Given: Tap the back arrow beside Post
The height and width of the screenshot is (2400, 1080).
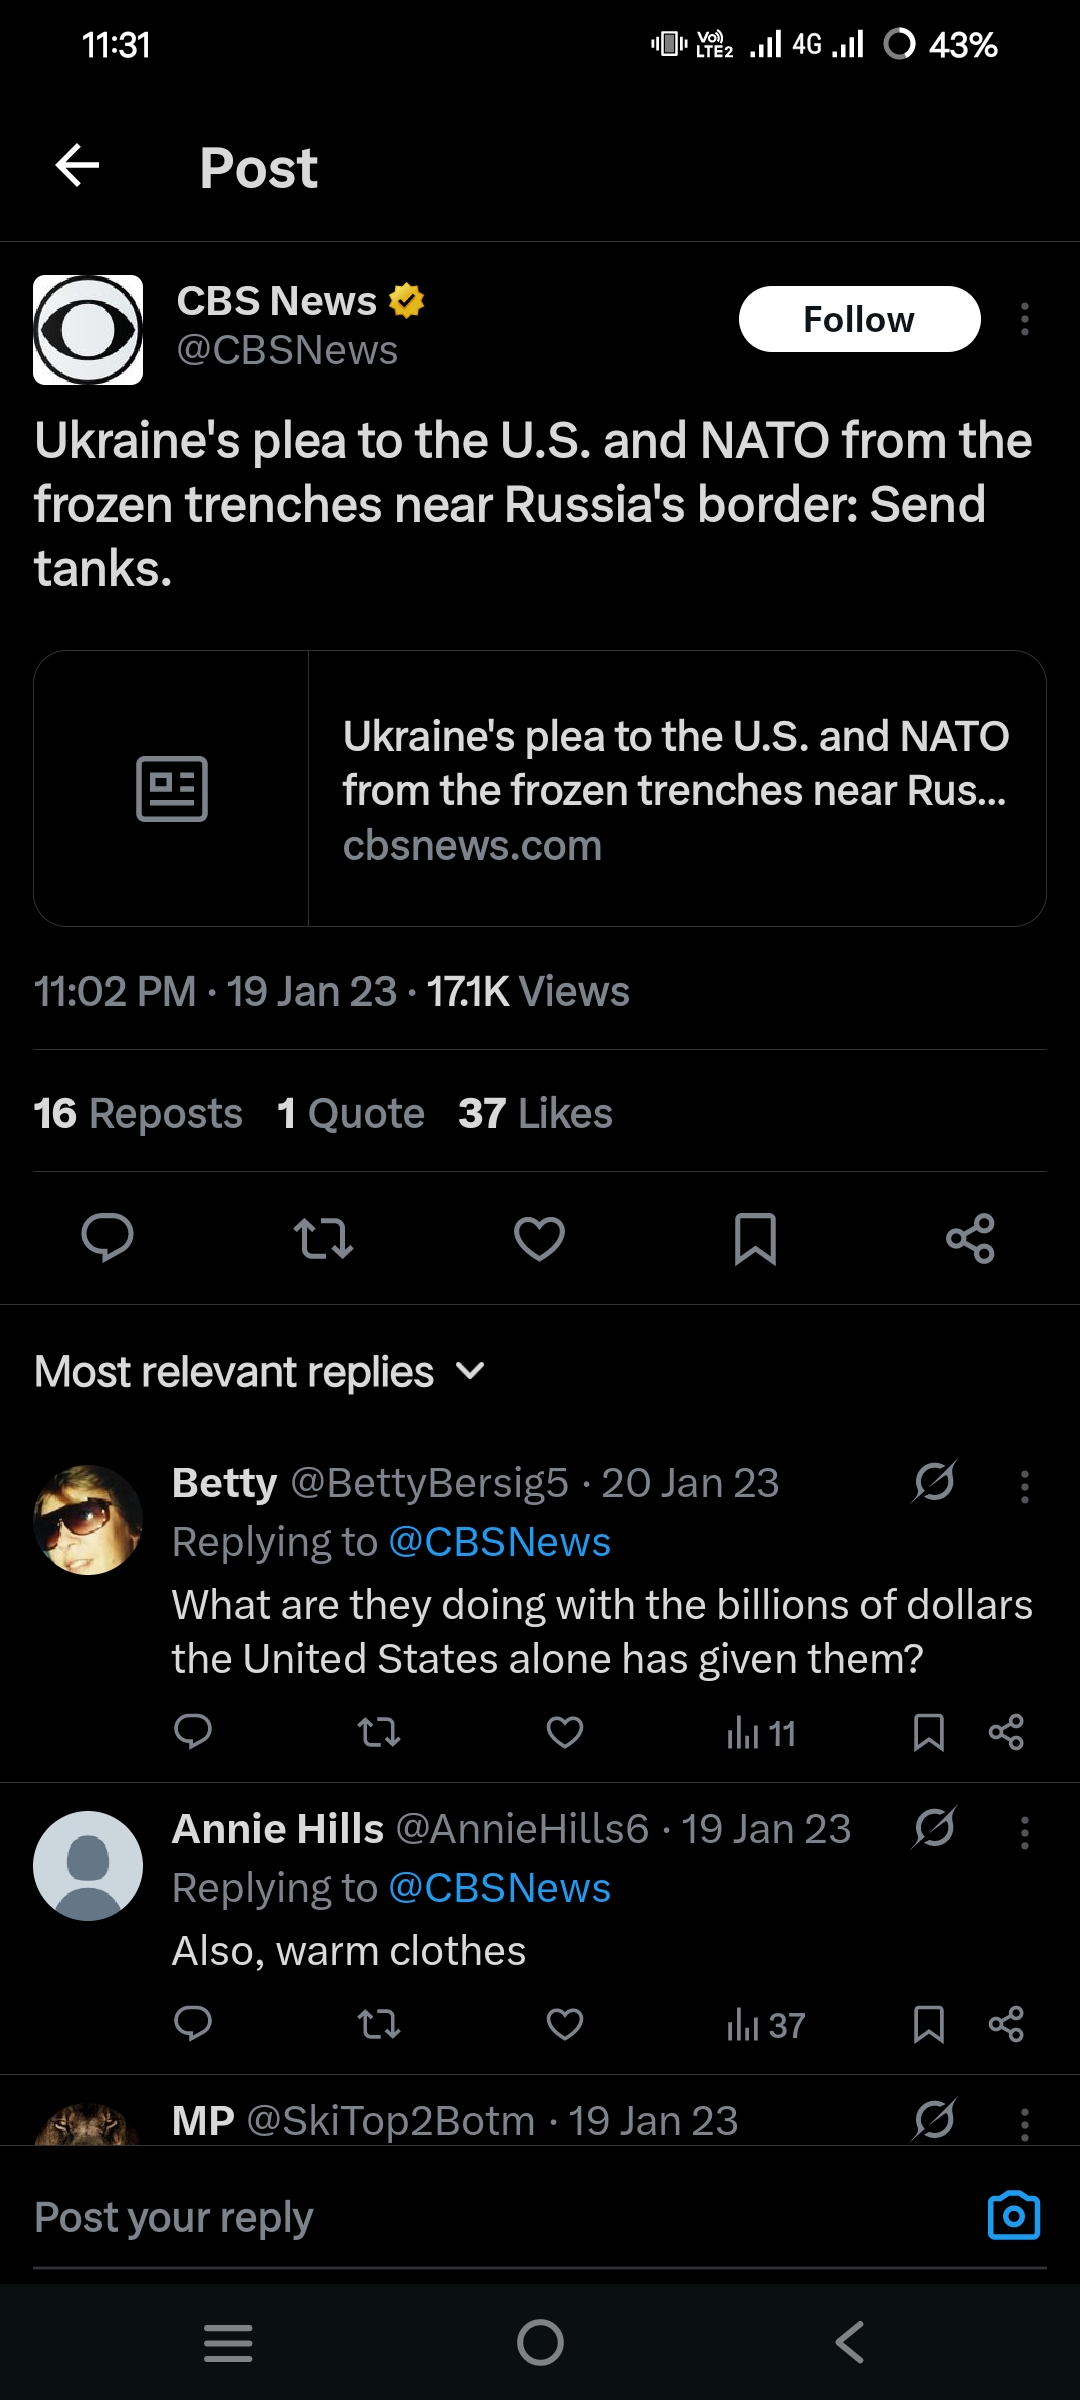Looking at the screenshot, I should click(77, 166).
